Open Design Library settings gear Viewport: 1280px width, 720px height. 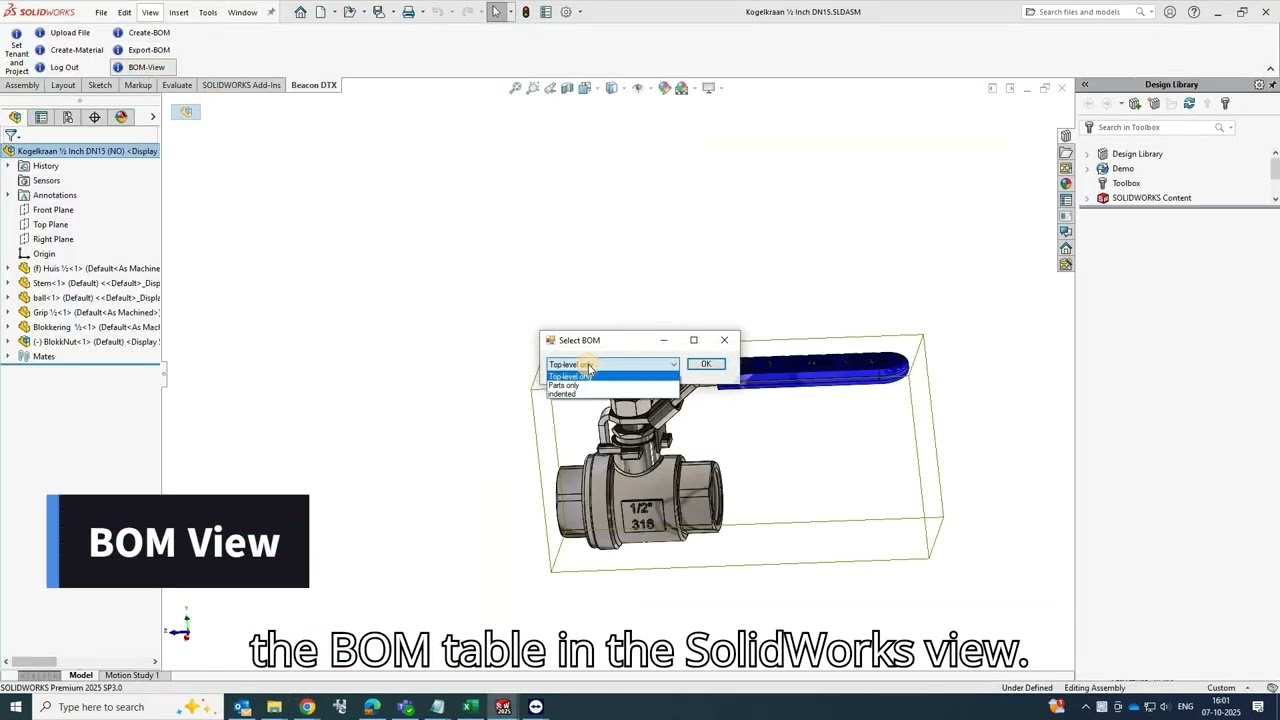coord(1259,85)
